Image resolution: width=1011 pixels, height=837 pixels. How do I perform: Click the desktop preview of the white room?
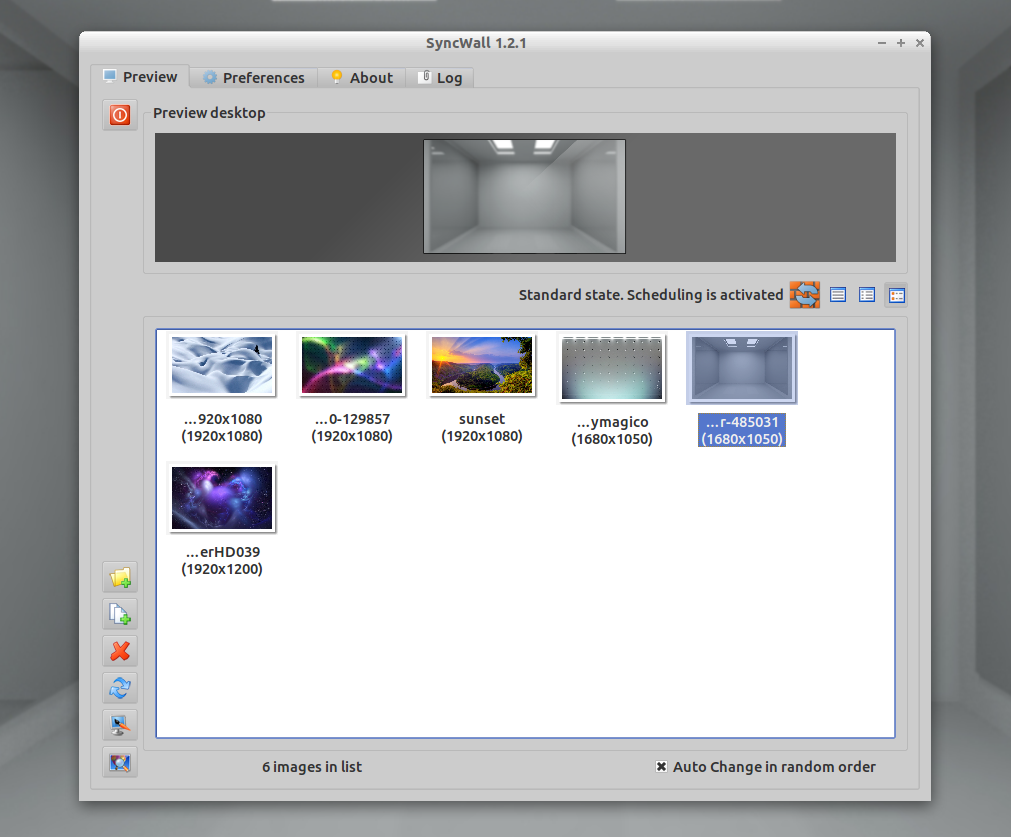click(524, 196)
